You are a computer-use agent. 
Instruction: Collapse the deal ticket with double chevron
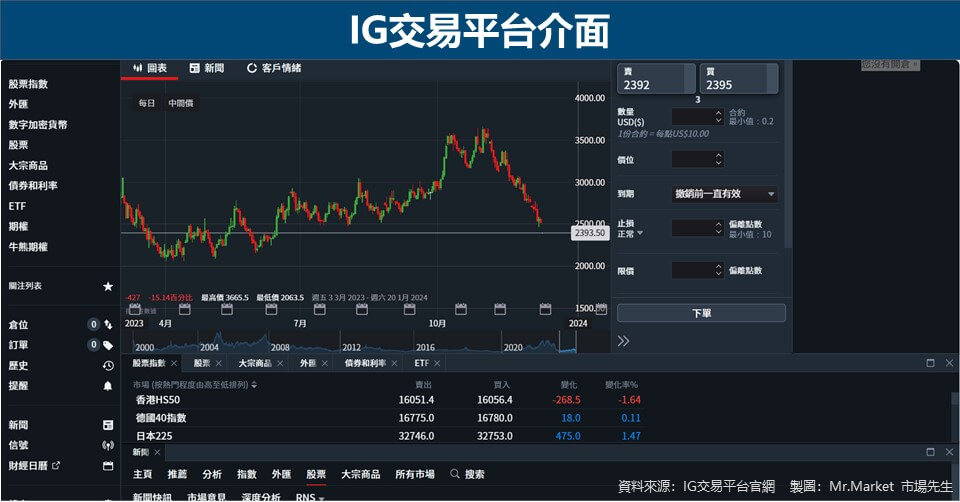(623, 341)
